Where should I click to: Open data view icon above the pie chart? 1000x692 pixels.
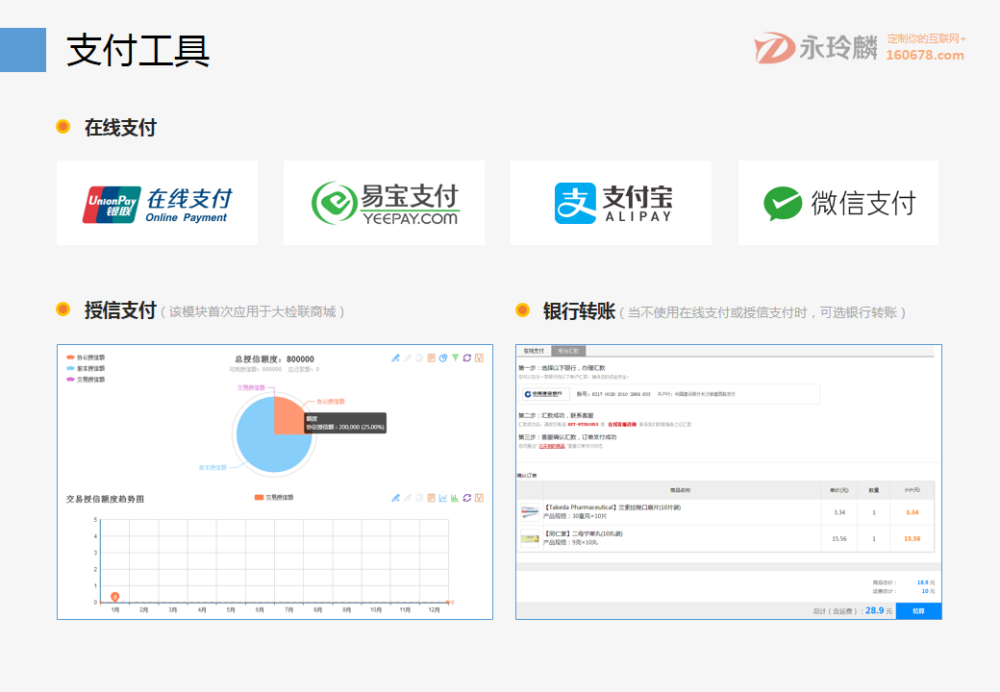[431, 358]
